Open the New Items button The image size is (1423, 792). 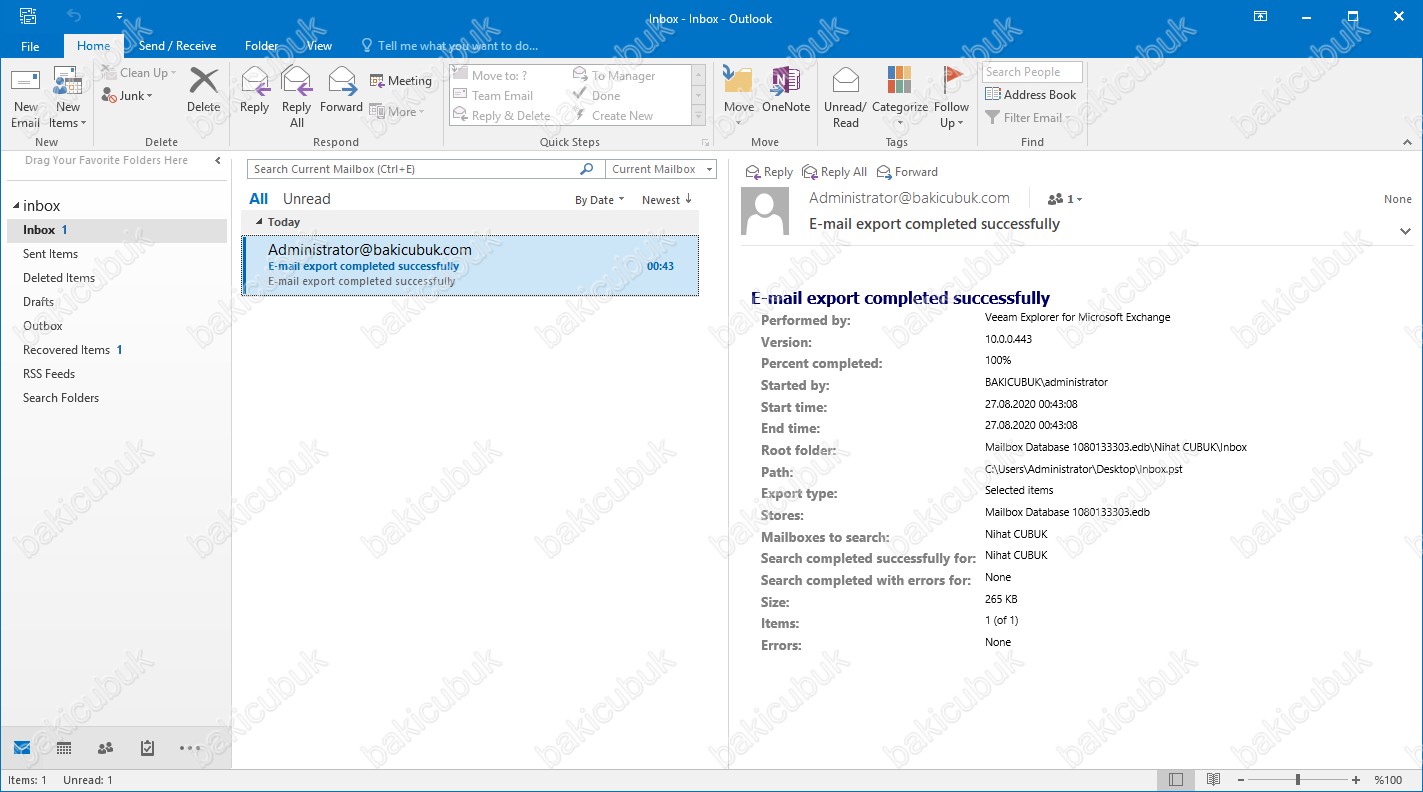coord(68,98)
